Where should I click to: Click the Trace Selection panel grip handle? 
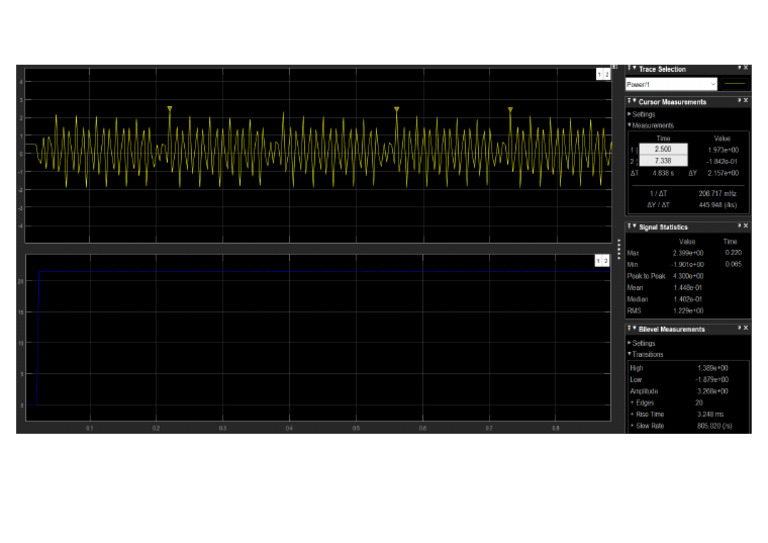[x=629, y=69]
